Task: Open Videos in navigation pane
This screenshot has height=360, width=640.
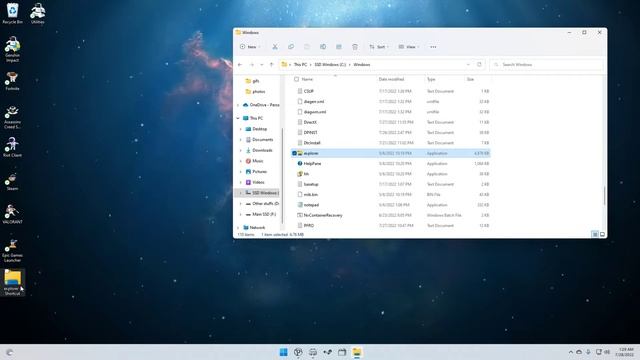Action: coord(258,182)
